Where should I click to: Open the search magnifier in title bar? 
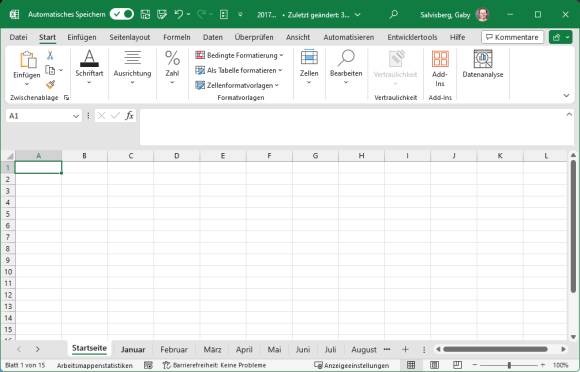tap(394, 14)
